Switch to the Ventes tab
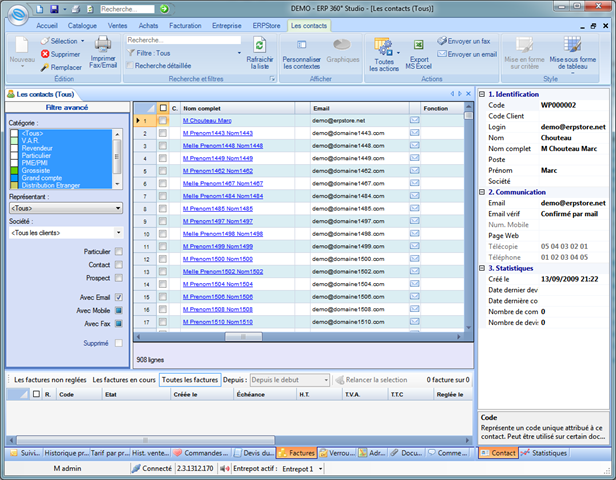Viewport: 616px width, 480px height. [117, 26]
